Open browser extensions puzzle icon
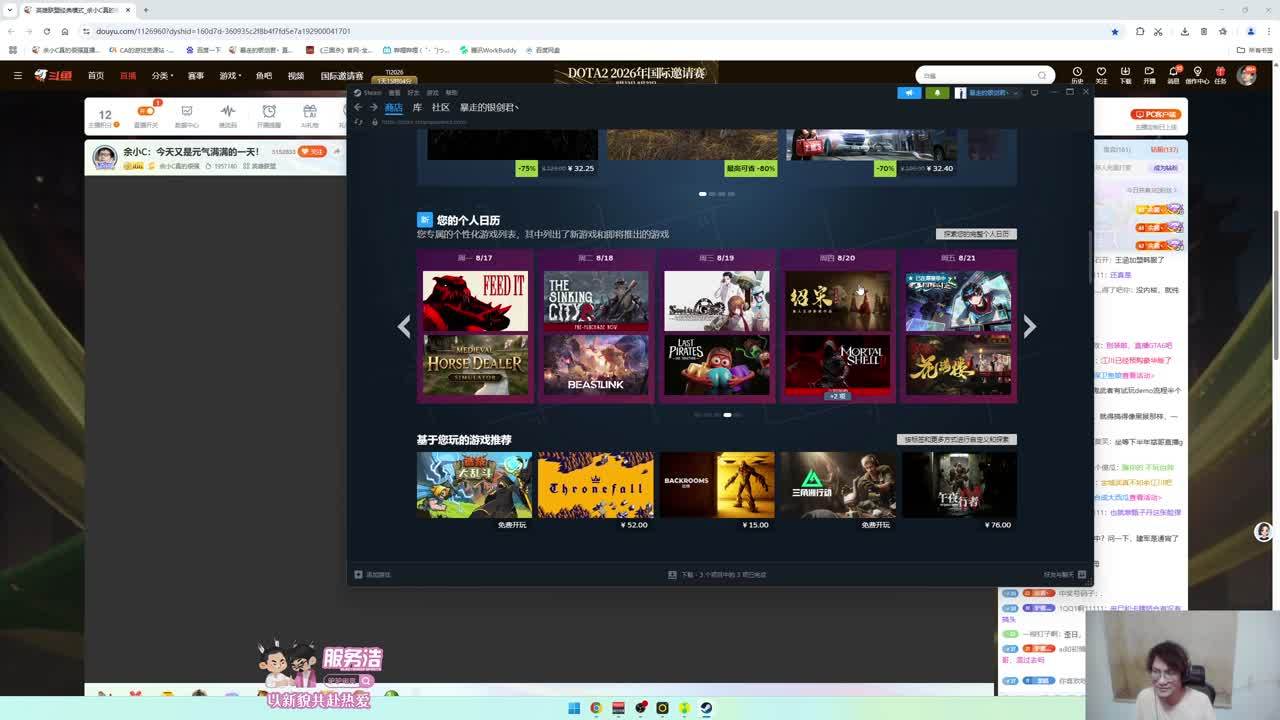This screenshot has width=1280, height=720. 1139,31
